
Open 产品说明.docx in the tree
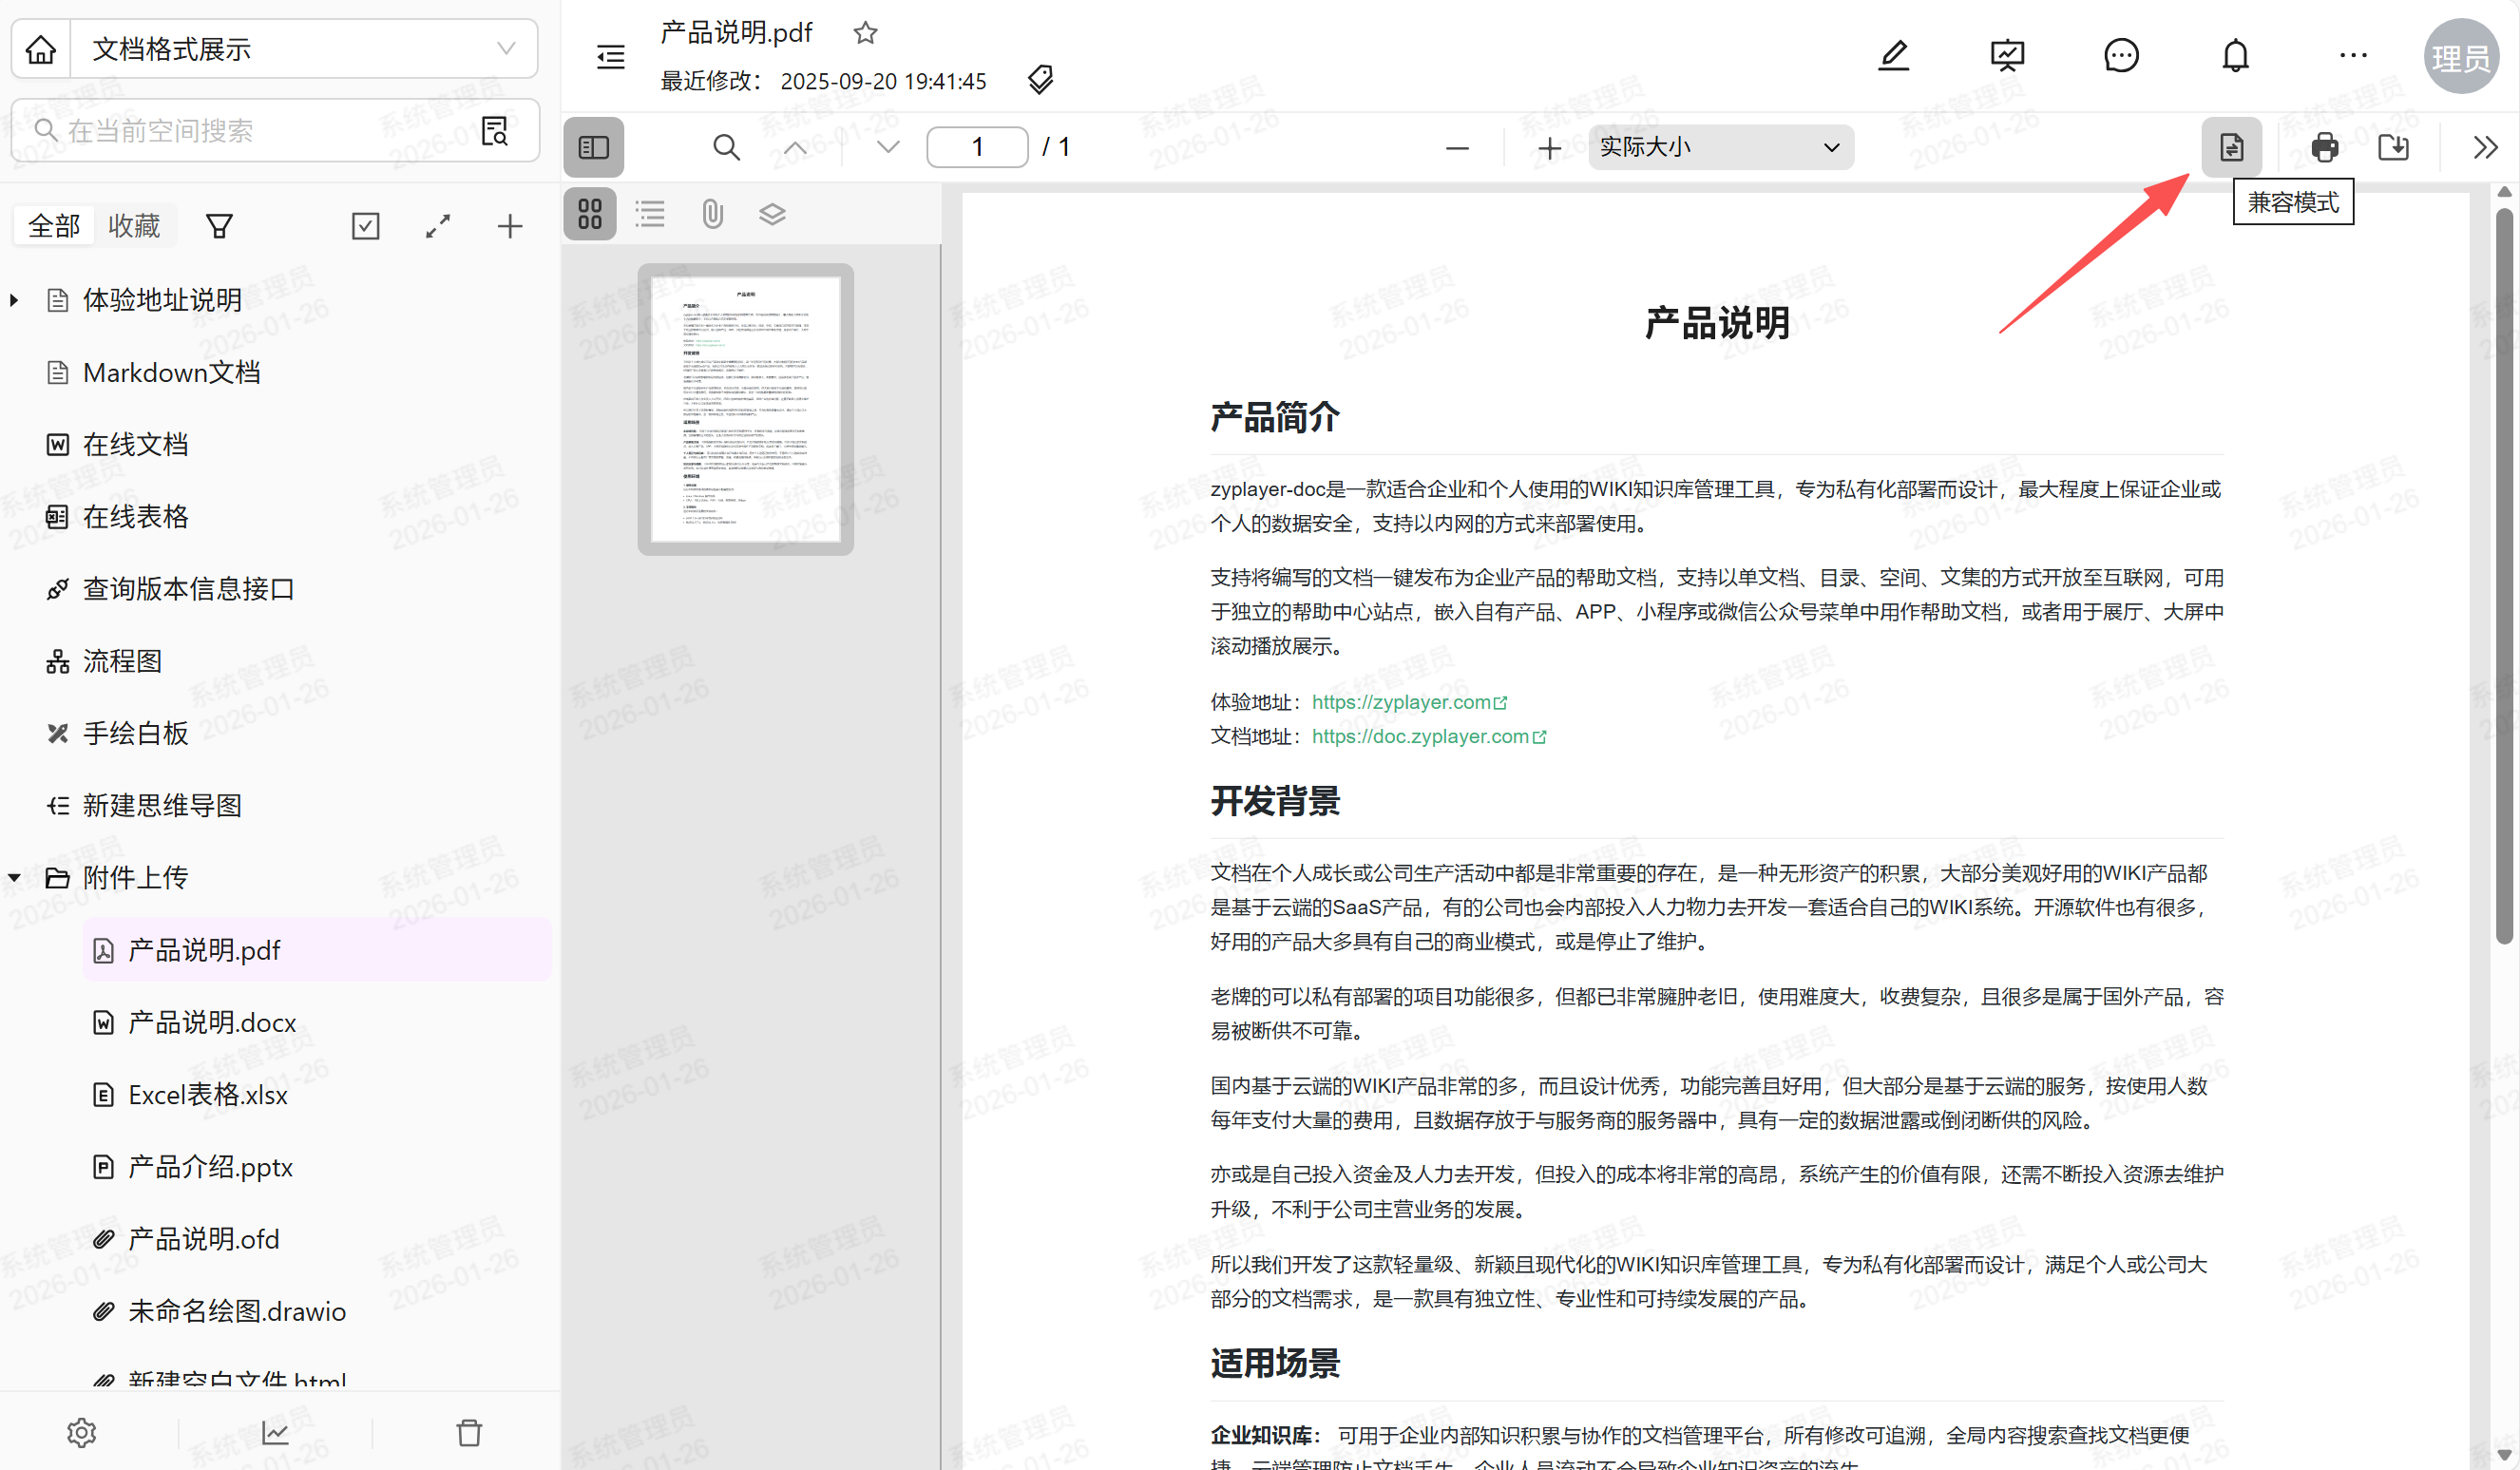click(212, 1022)
